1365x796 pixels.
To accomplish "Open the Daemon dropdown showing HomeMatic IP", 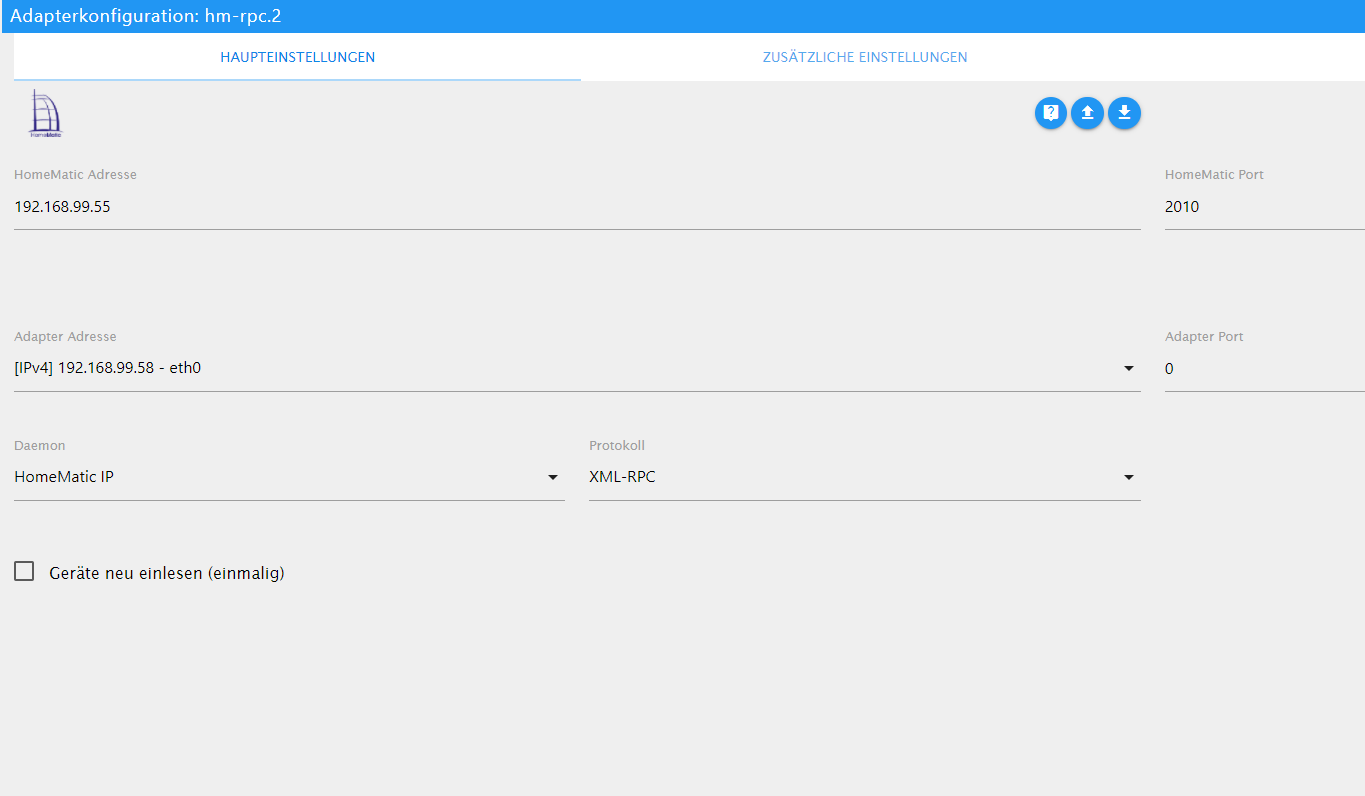I will click(289, 477).
